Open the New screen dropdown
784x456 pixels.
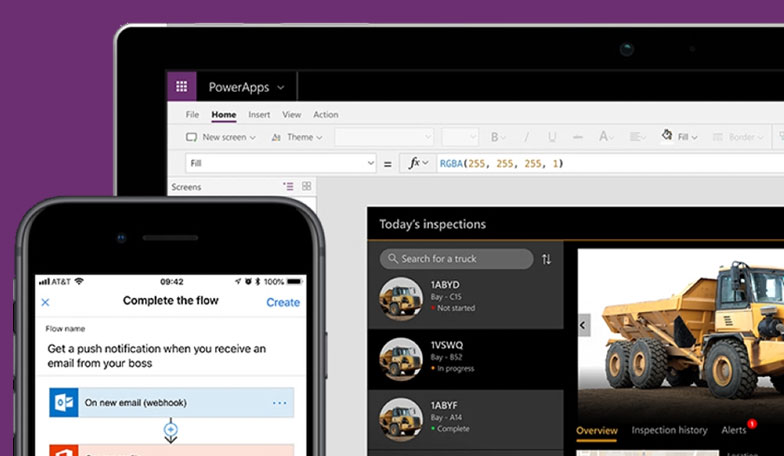pos(222,137)
